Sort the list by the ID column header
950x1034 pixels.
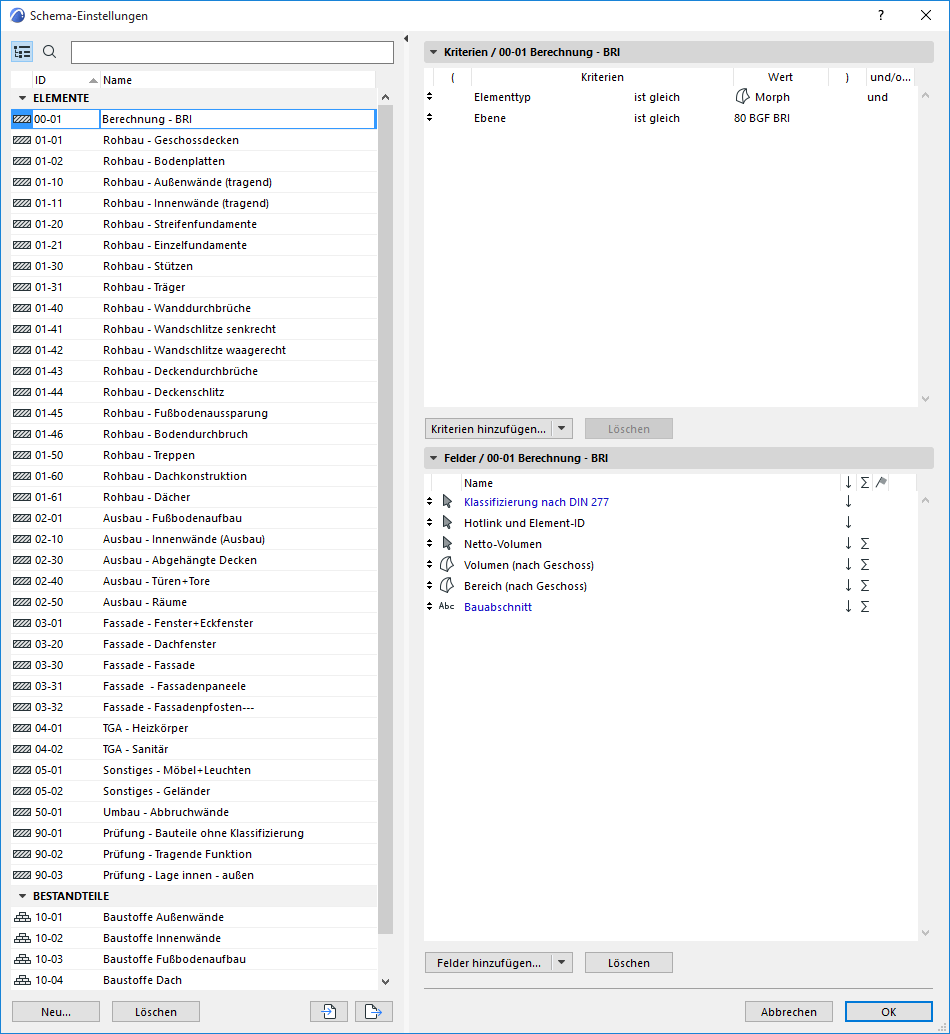click(66, 80)
